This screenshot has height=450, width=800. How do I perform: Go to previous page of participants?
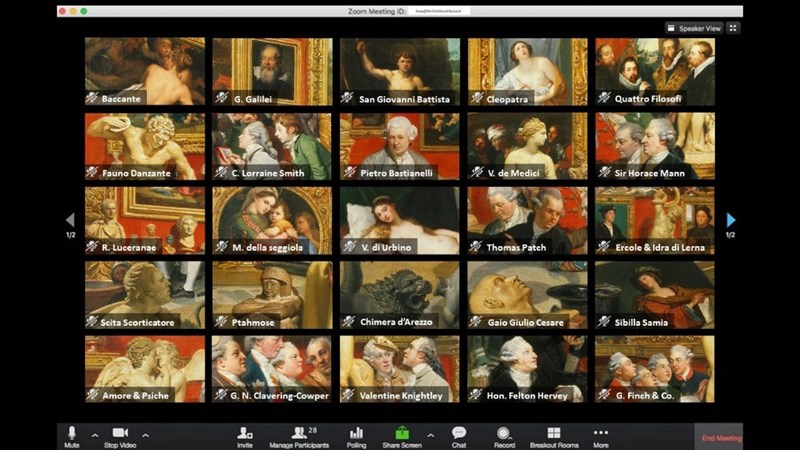point(70,220)
